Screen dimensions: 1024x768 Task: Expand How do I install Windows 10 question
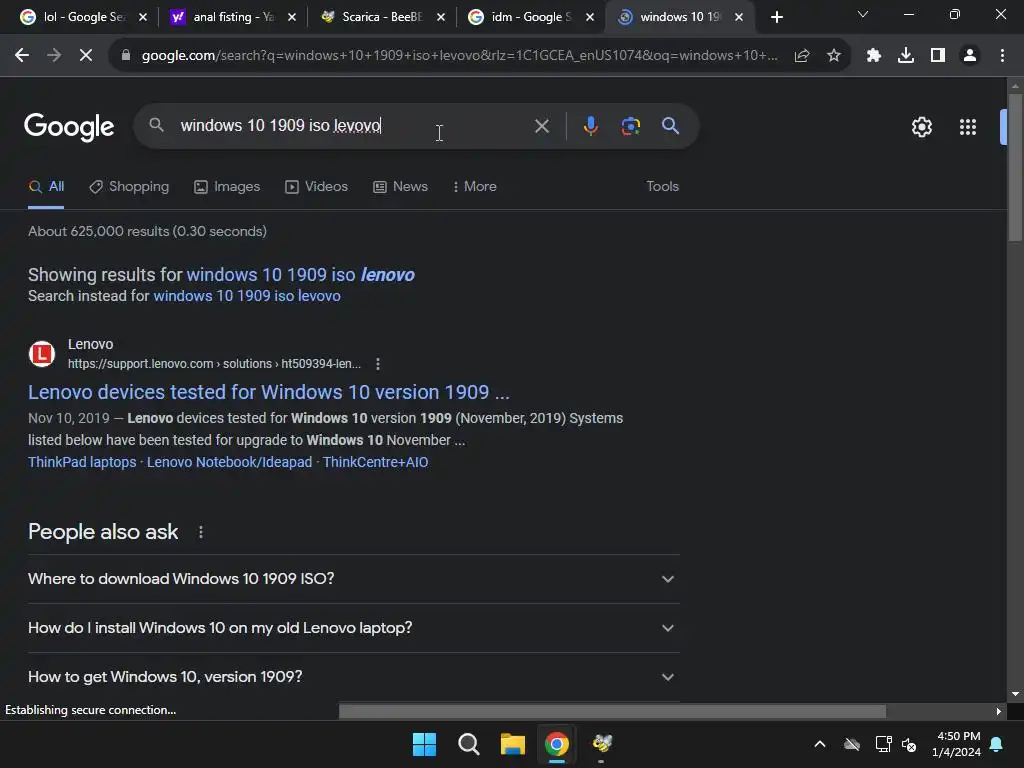coord(354,628)
